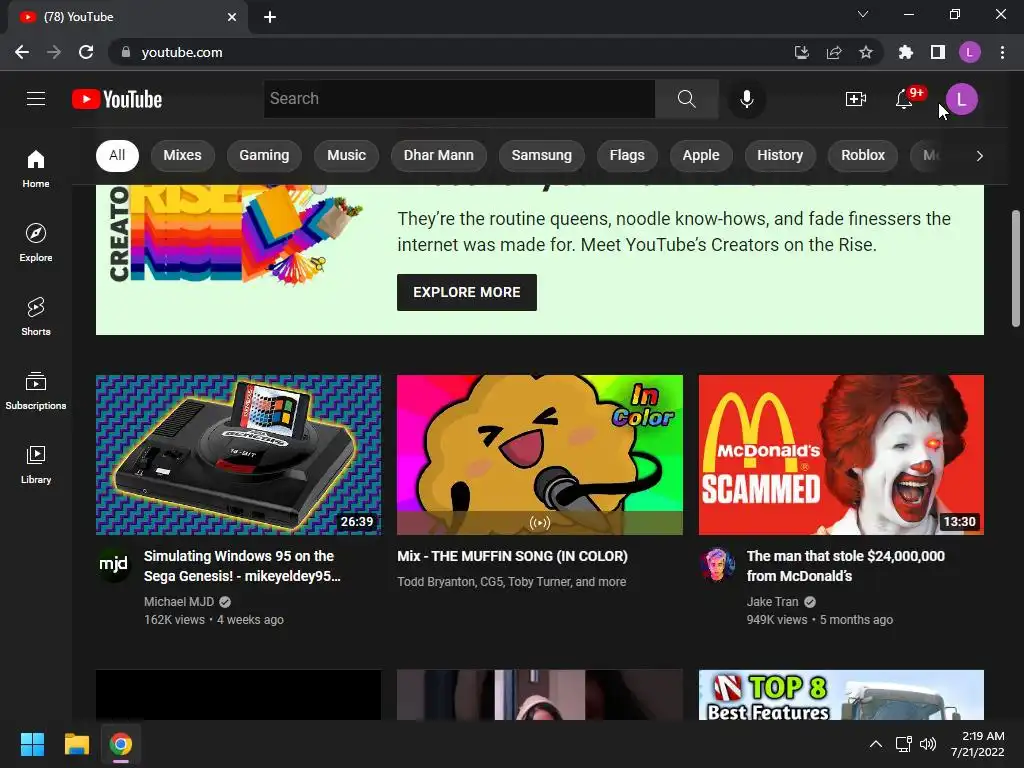Select the Mixes chip
Image resolution: width=1024 pixels, height=768 pixels.
point(182,155)
